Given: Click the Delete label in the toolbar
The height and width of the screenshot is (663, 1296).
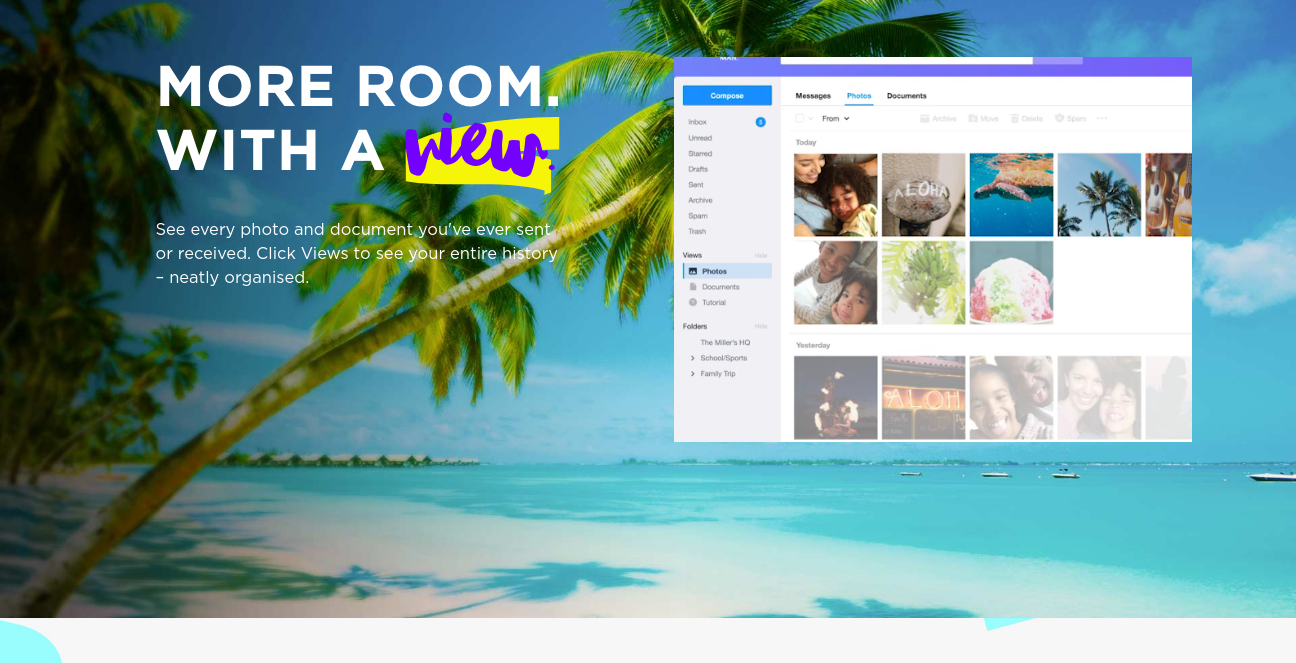Looking at the screenshot, I should pyautogui.click(x=1032, y=118).
